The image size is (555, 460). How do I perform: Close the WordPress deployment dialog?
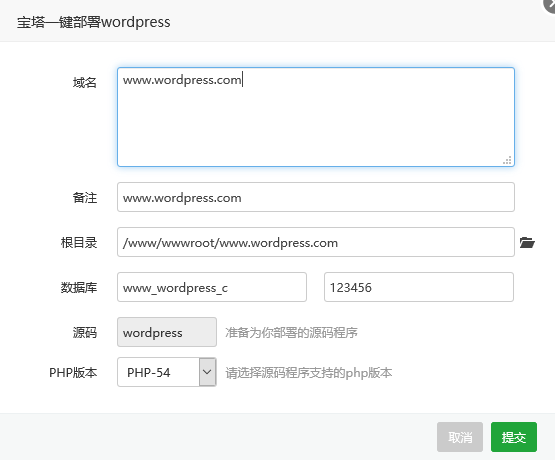click(x=550, y=4)
